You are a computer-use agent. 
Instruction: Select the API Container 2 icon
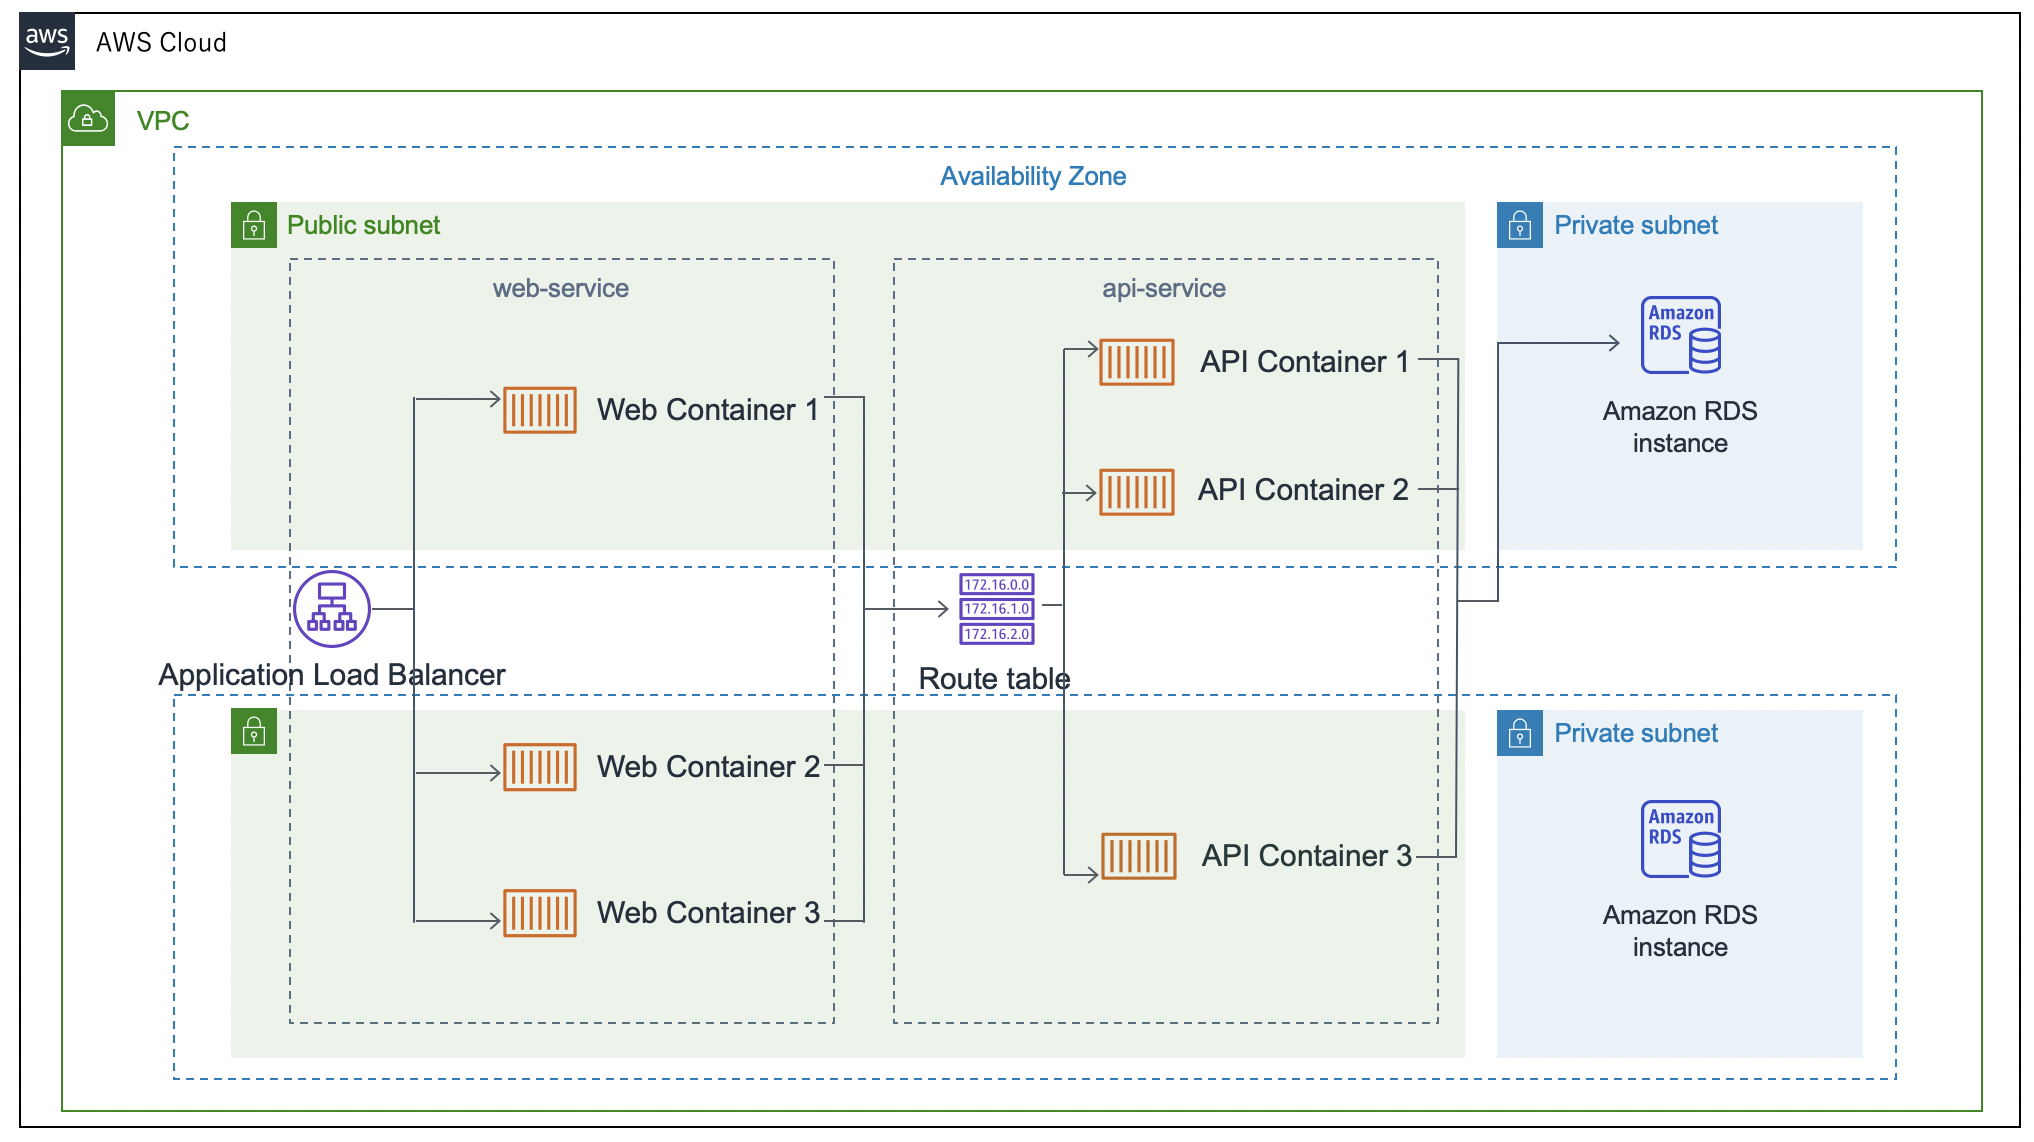tap(1136, 491)
